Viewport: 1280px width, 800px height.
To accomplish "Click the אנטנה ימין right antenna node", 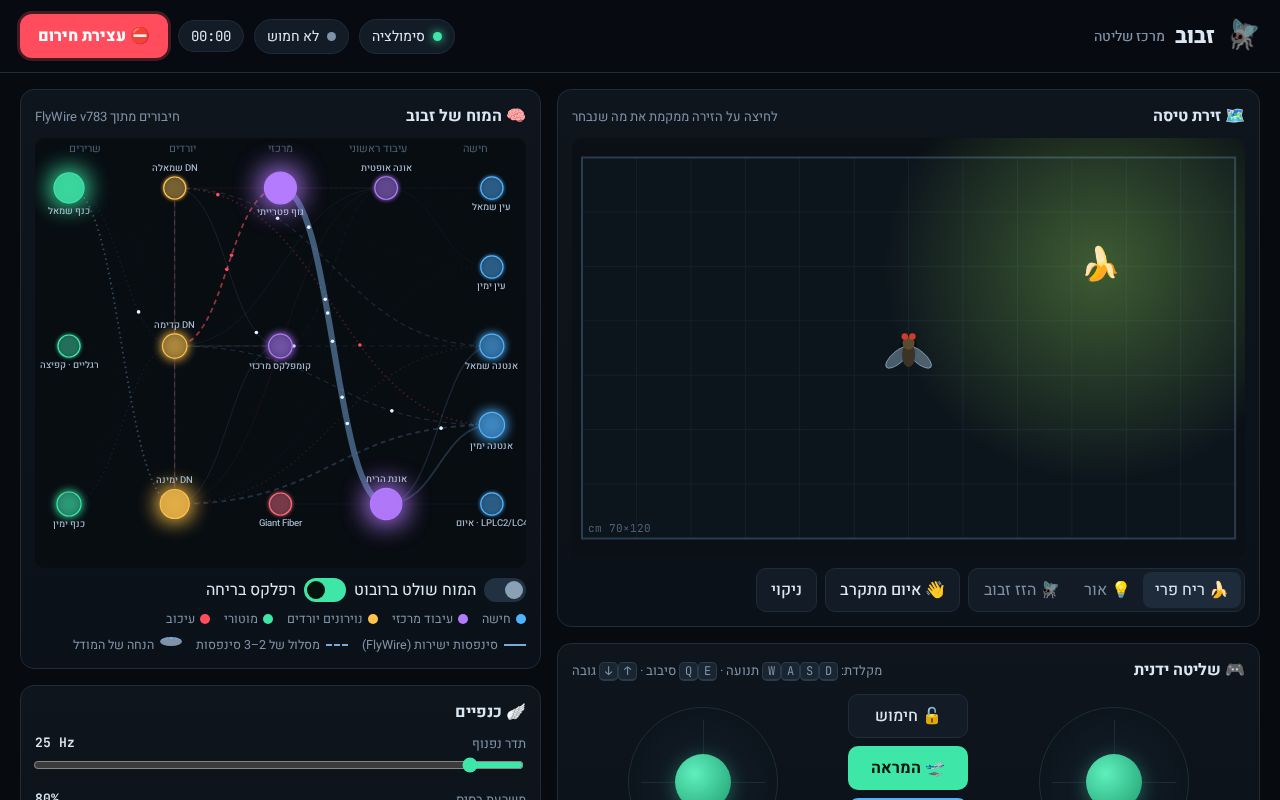I will coord(492,425).
